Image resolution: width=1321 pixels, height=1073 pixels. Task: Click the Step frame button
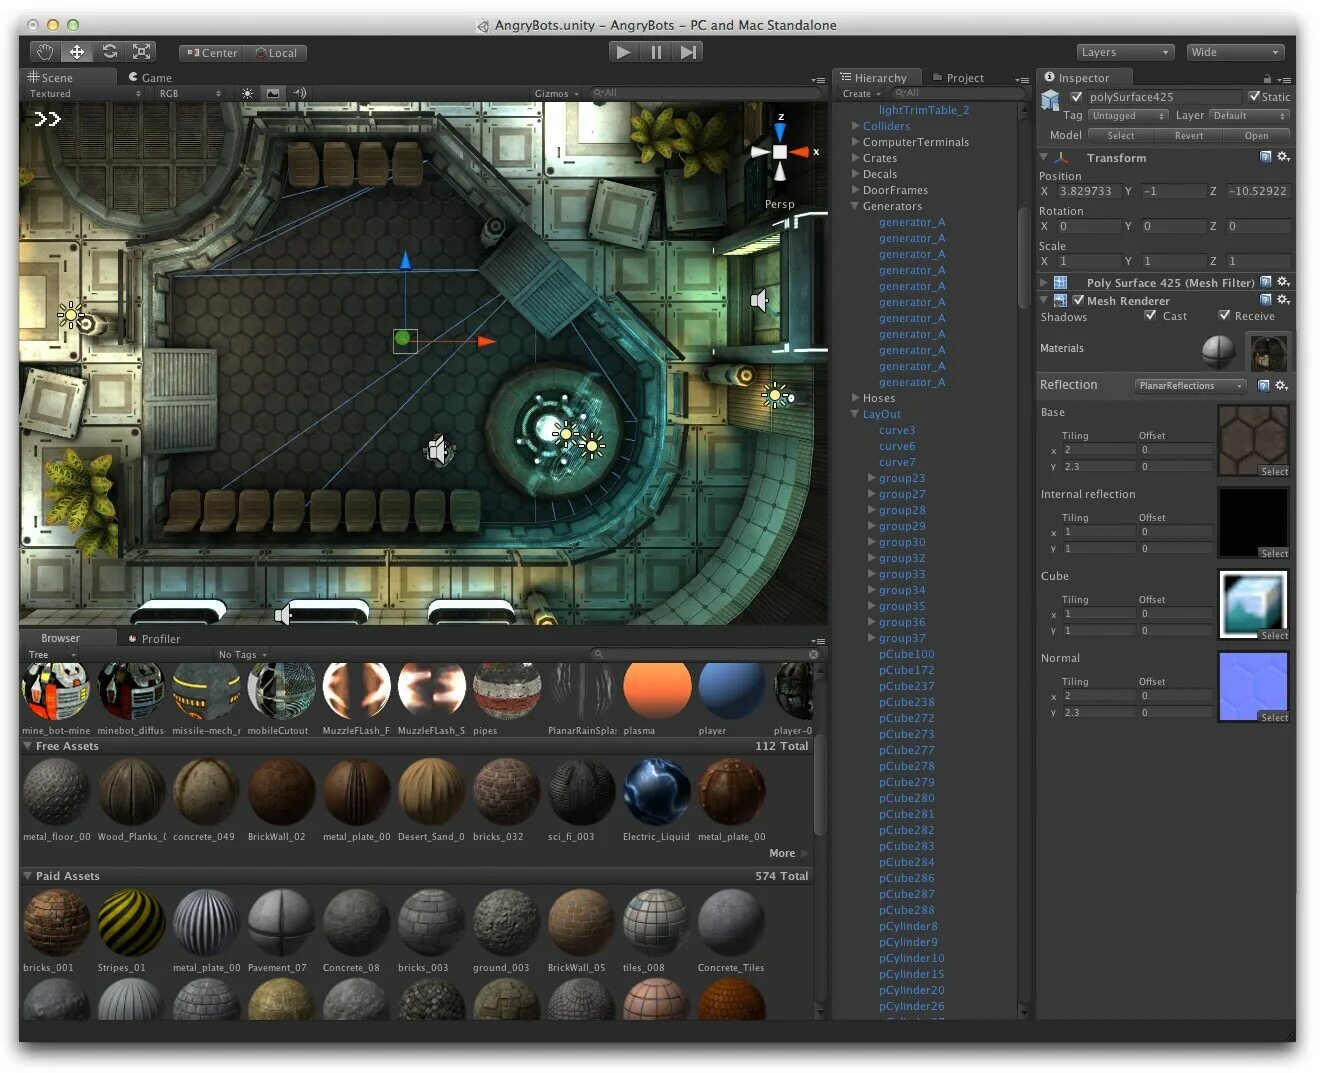tap(688, 52)
